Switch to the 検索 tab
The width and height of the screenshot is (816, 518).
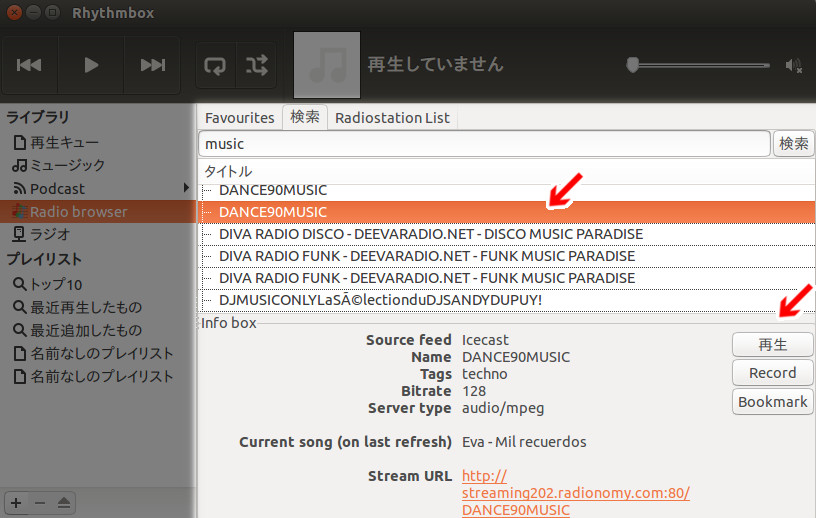click(305, 117)
